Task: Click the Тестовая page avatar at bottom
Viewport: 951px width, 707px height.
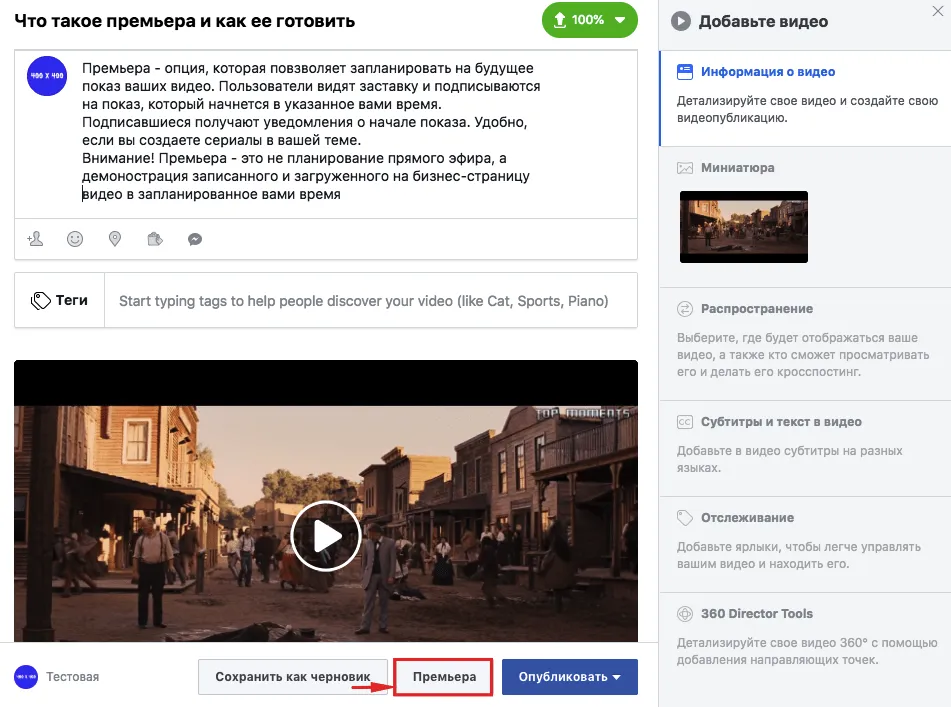Action: click(x=26, y=677)
